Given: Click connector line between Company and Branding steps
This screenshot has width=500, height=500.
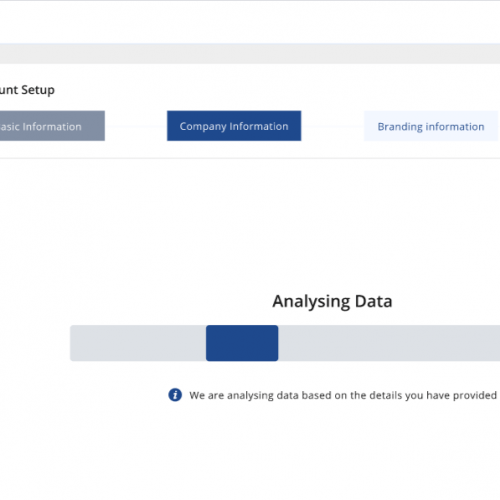Looking at the screenshot, I should pos(332,126).
